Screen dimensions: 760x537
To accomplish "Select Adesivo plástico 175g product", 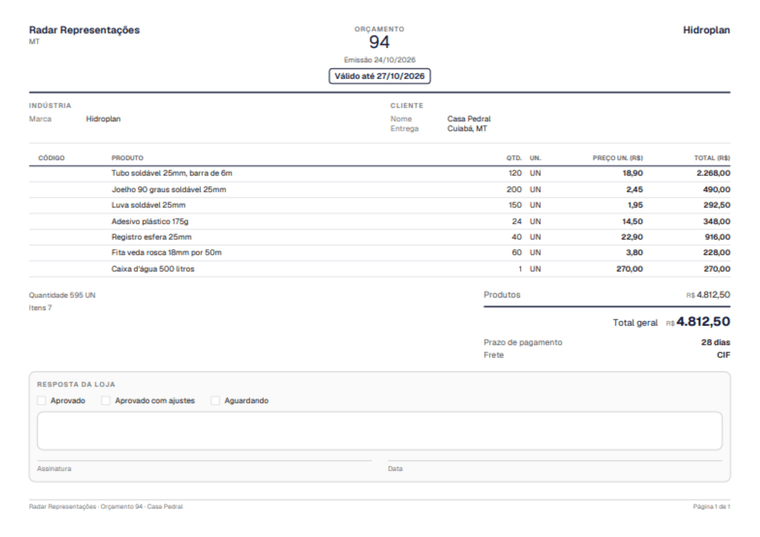I will (150, 221).
